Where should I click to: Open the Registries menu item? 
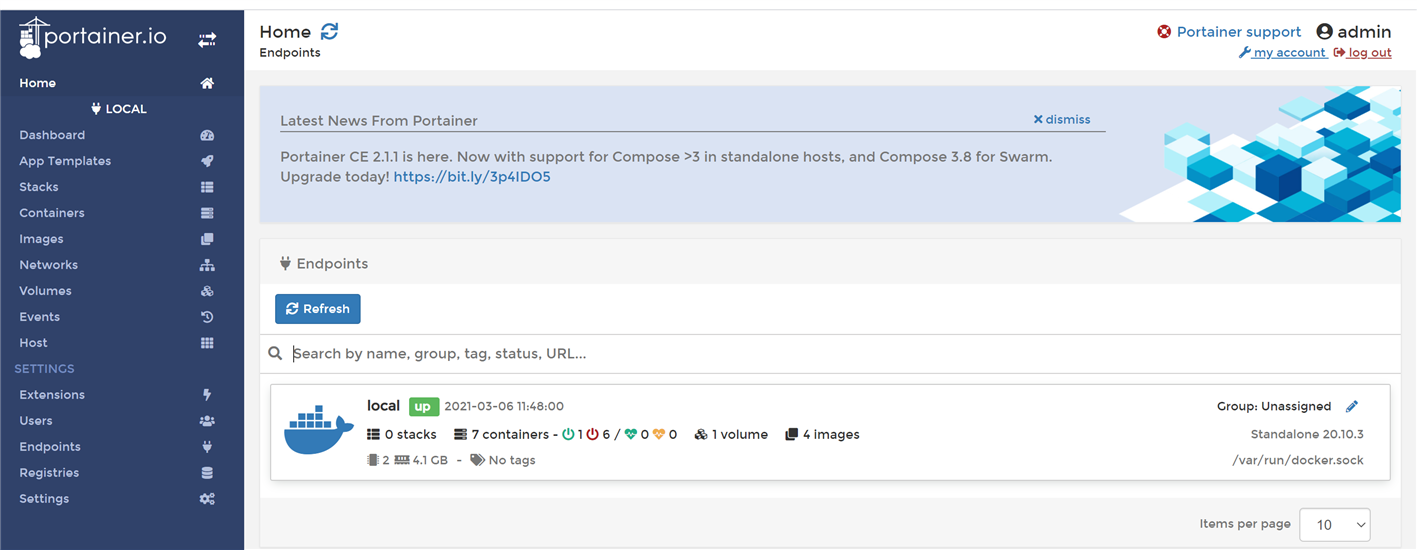pos(49,473)
